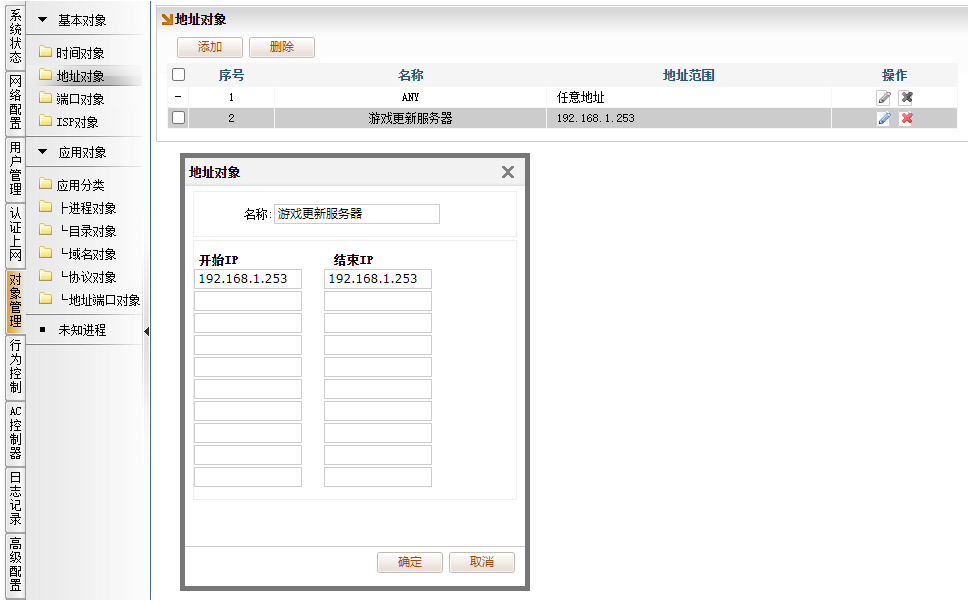This screenshot has height=604, width=968.
Task: Click the edit pencil icon for 游戏更新服务器
Action: click(x=884, y=118)
